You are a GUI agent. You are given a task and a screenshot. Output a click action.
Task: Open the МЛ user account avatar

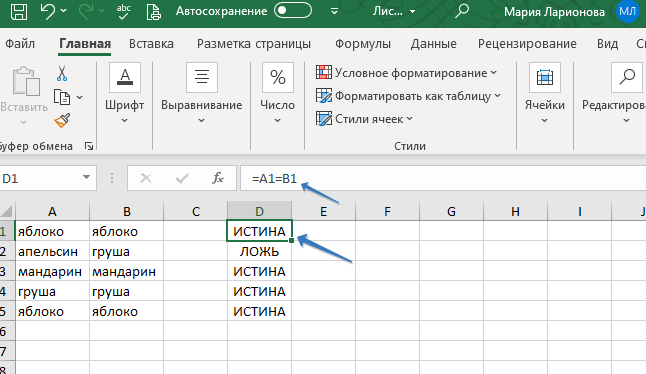(627, 11)
